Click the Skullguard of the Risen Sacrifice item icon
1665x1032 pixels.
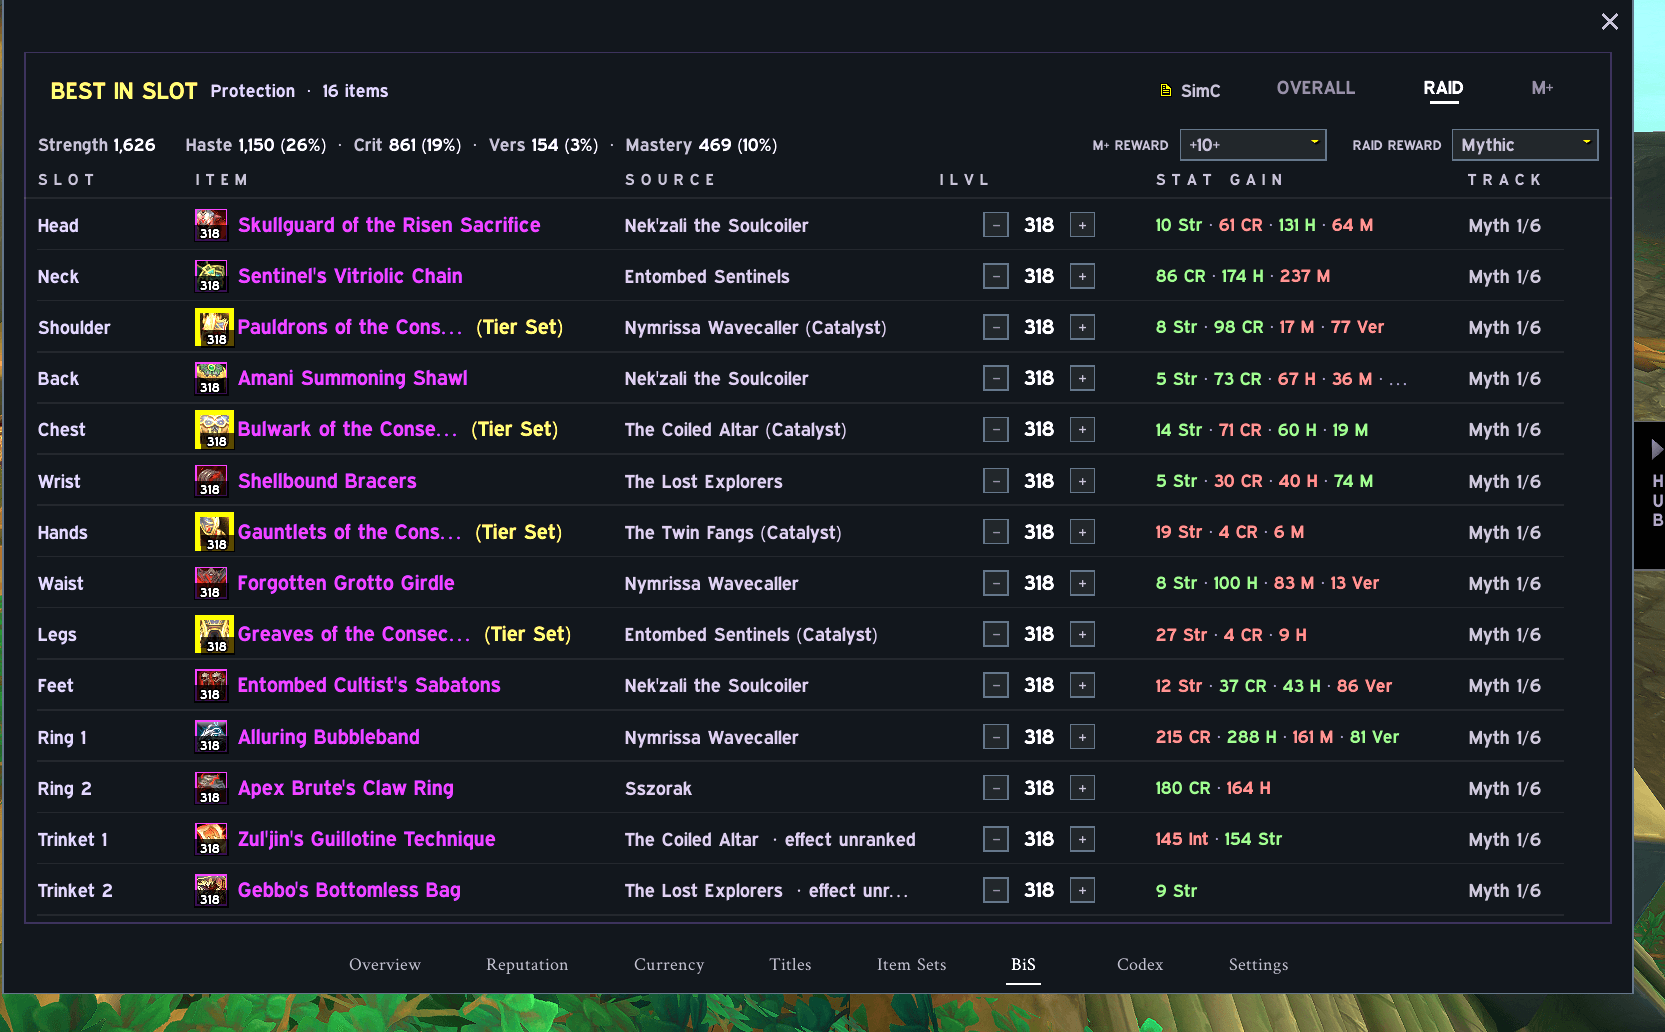click(x=210, y=225)
